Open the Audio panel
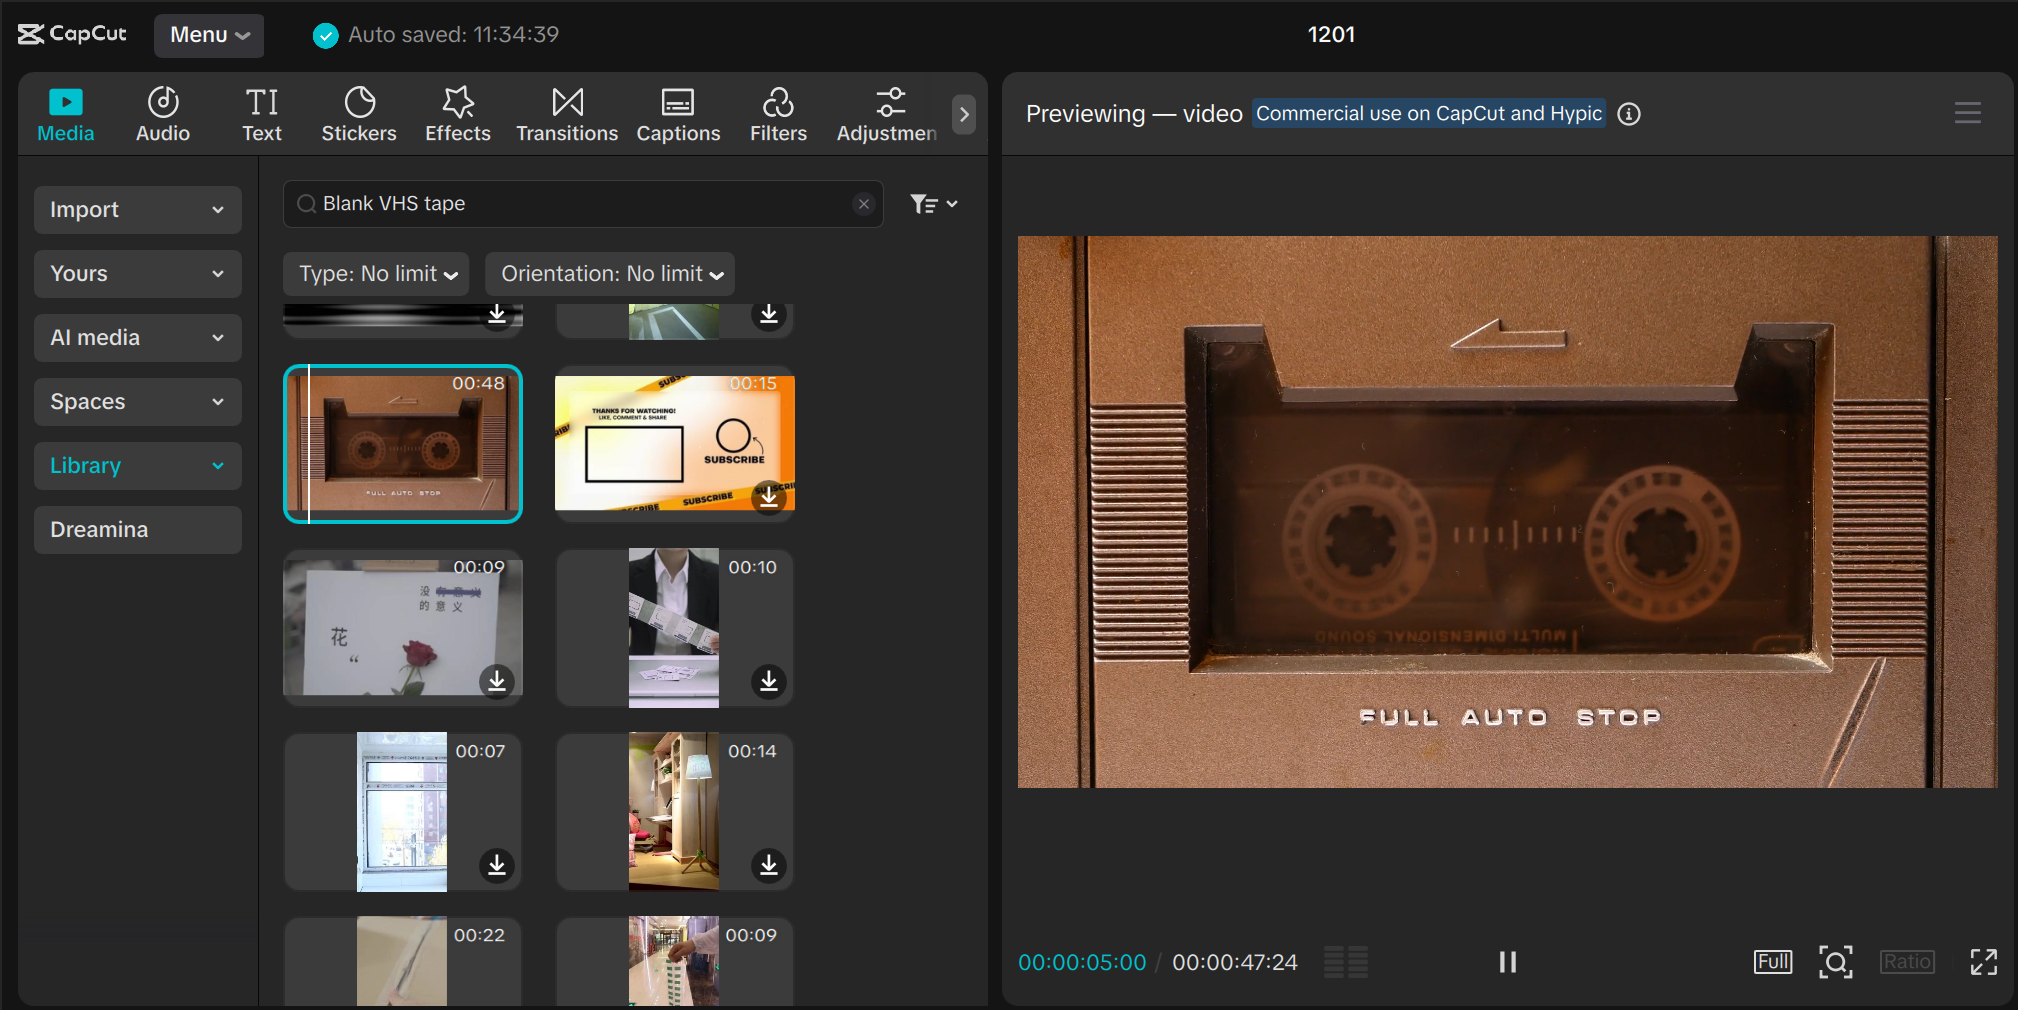The height and width of the screenshot is (1010, 2018). pyautogui.click(x=162, y=113)
